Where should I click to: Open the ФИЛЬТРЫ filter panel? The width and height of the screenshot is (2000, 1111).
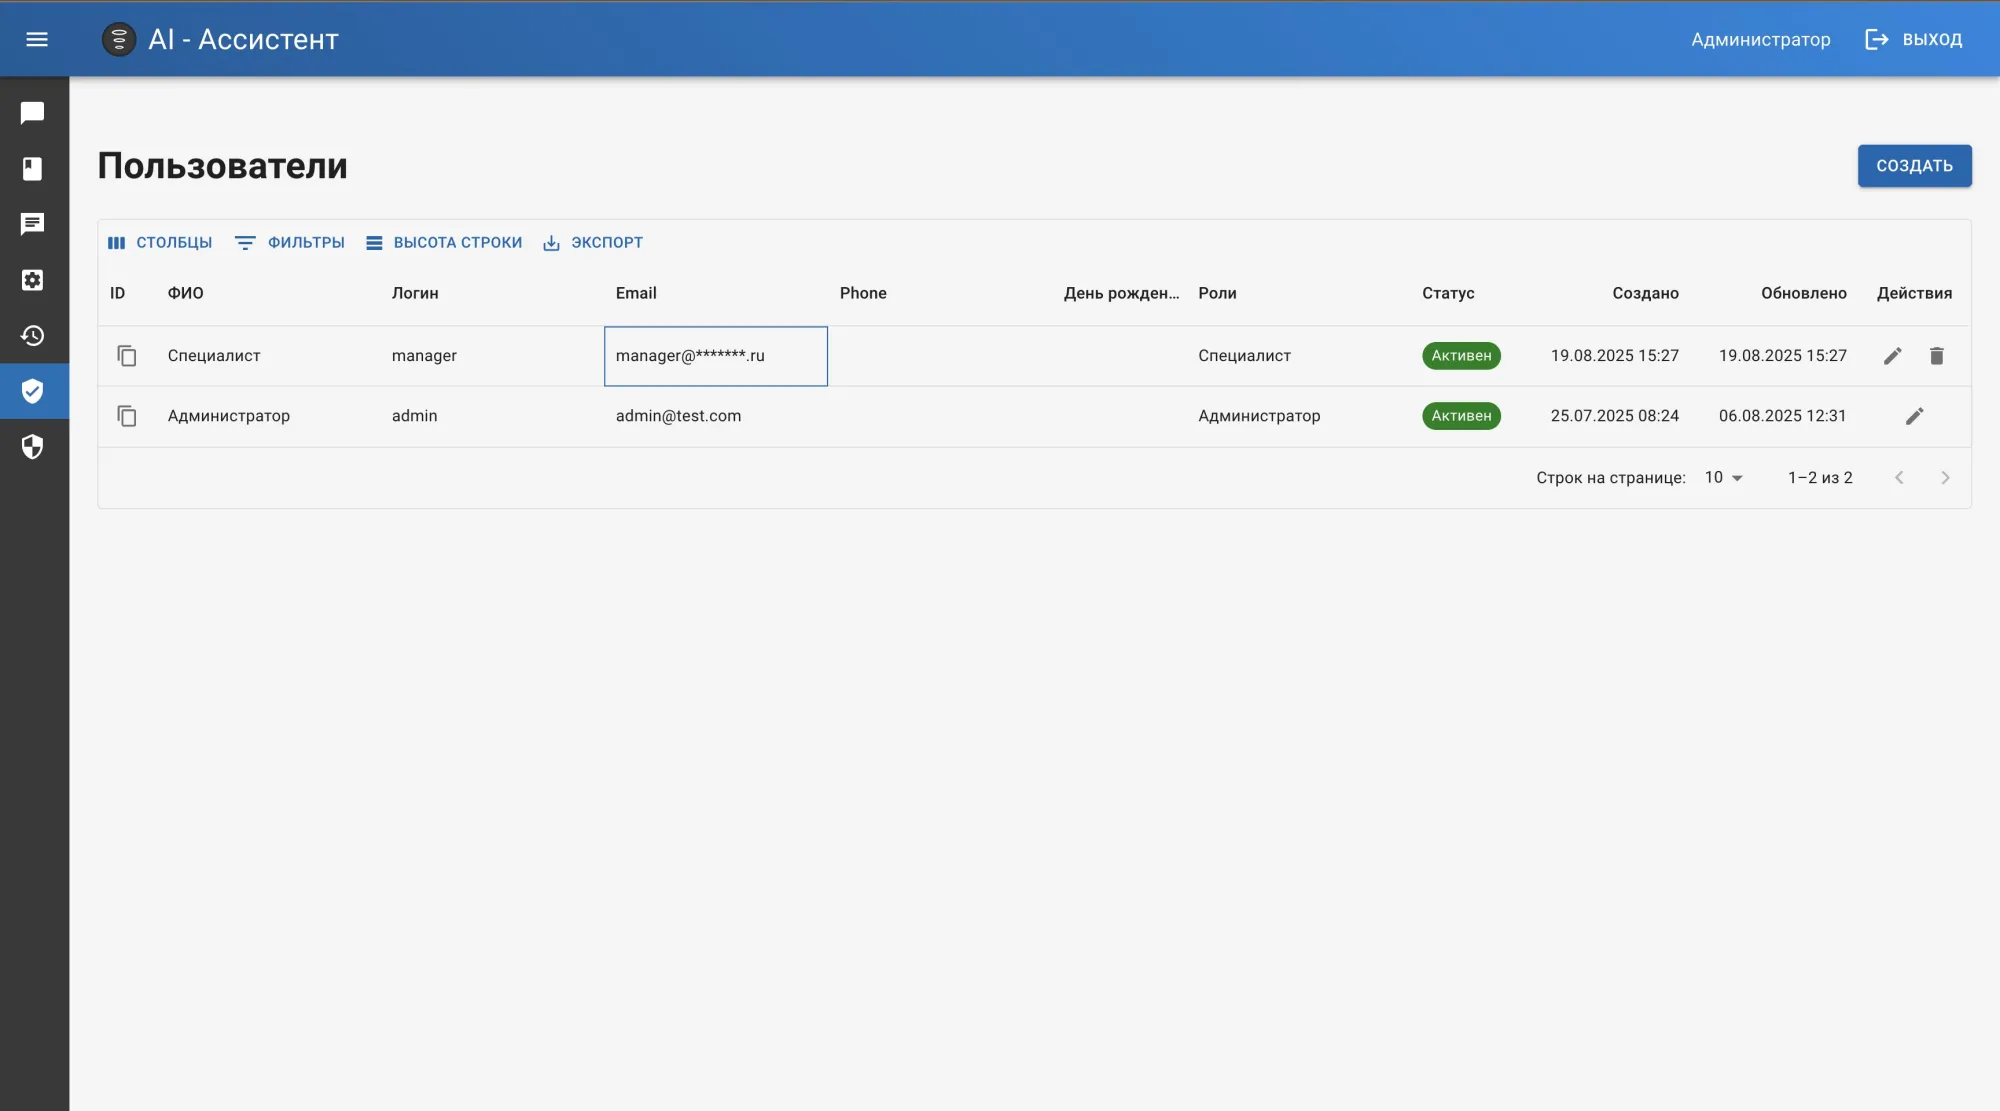tap(290, 243)
